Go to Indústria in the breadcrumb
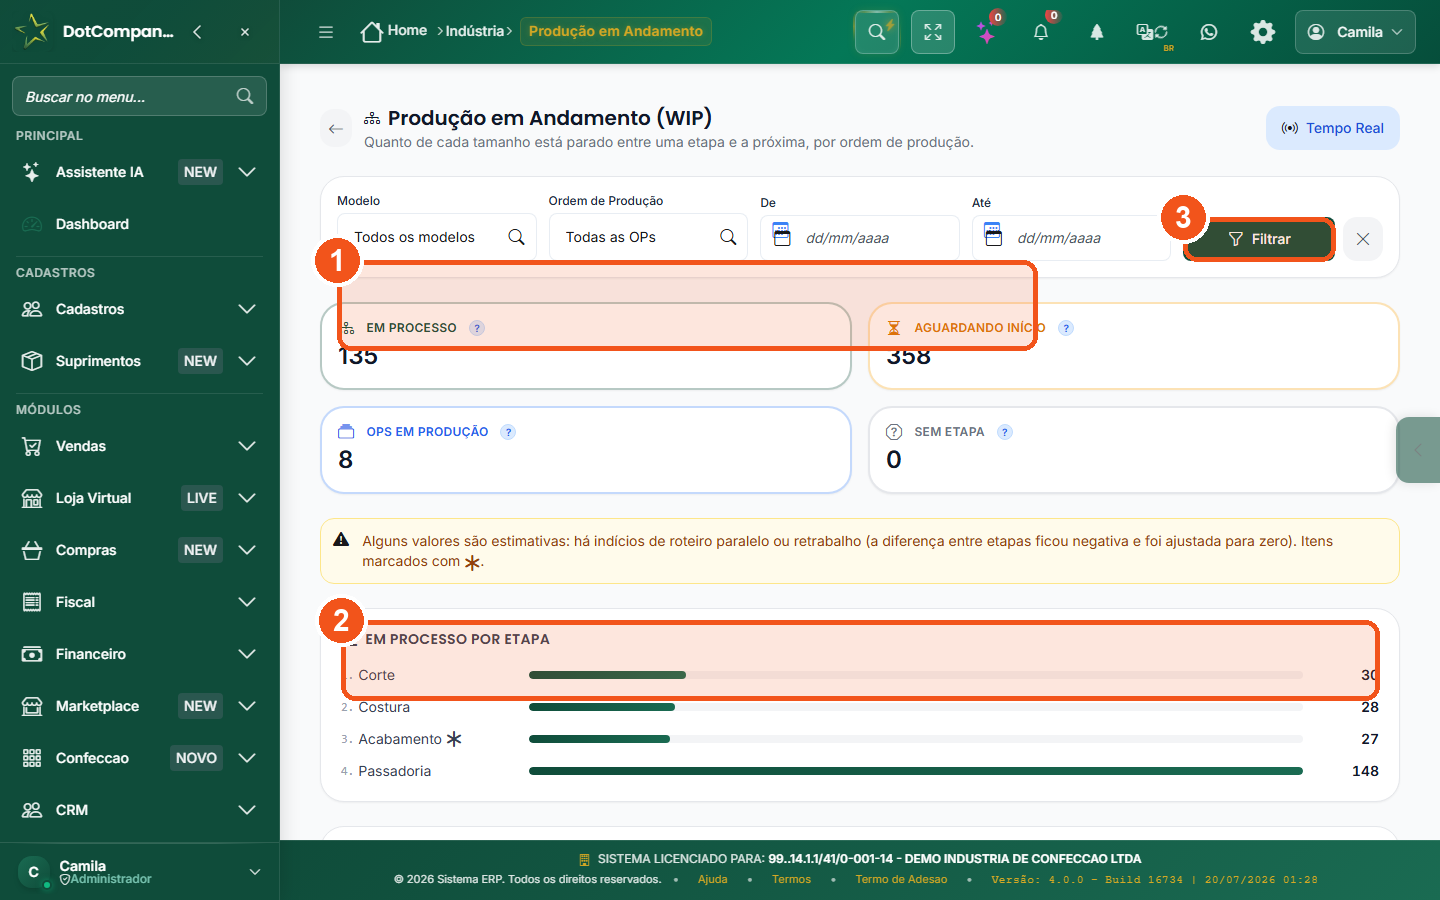 pyautogui.click(x=475, y=31)
